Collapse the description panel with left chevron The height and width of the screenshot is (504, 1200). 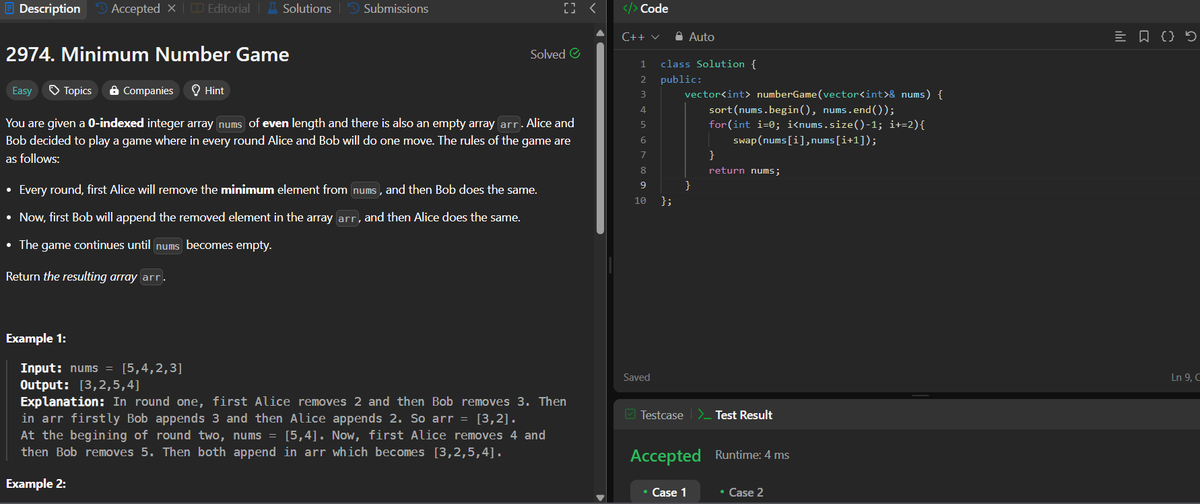pyautogui.click(x=591, y=9)
